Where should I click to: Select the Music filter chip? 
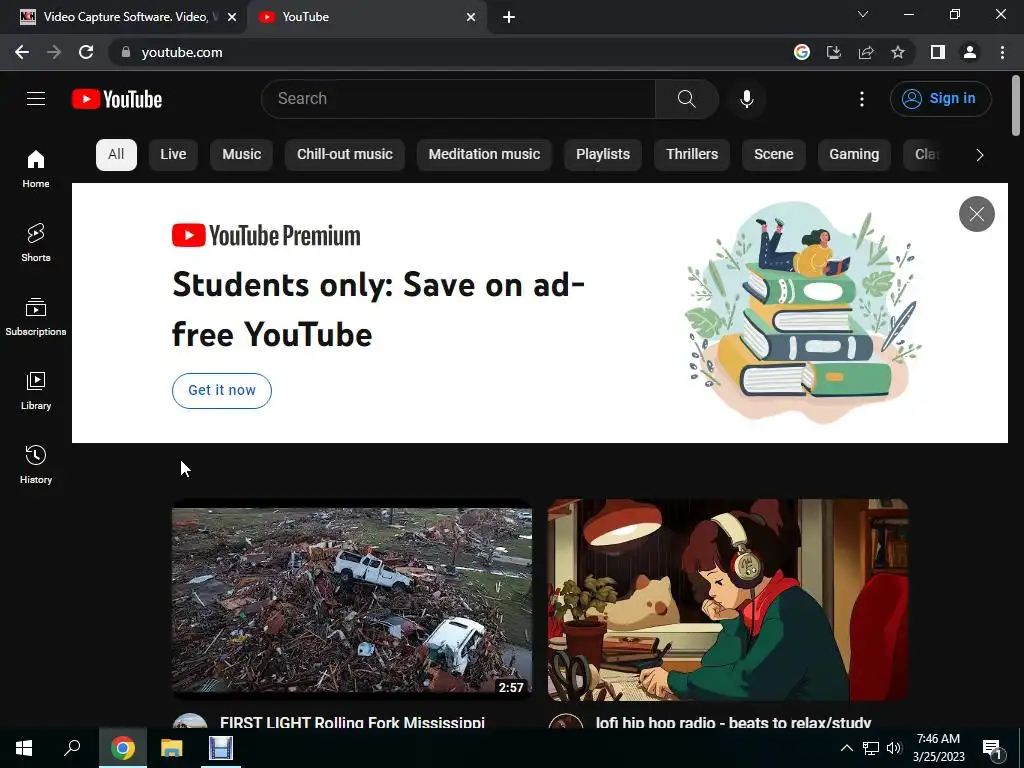pyautogui.click(x=242, y=155)
